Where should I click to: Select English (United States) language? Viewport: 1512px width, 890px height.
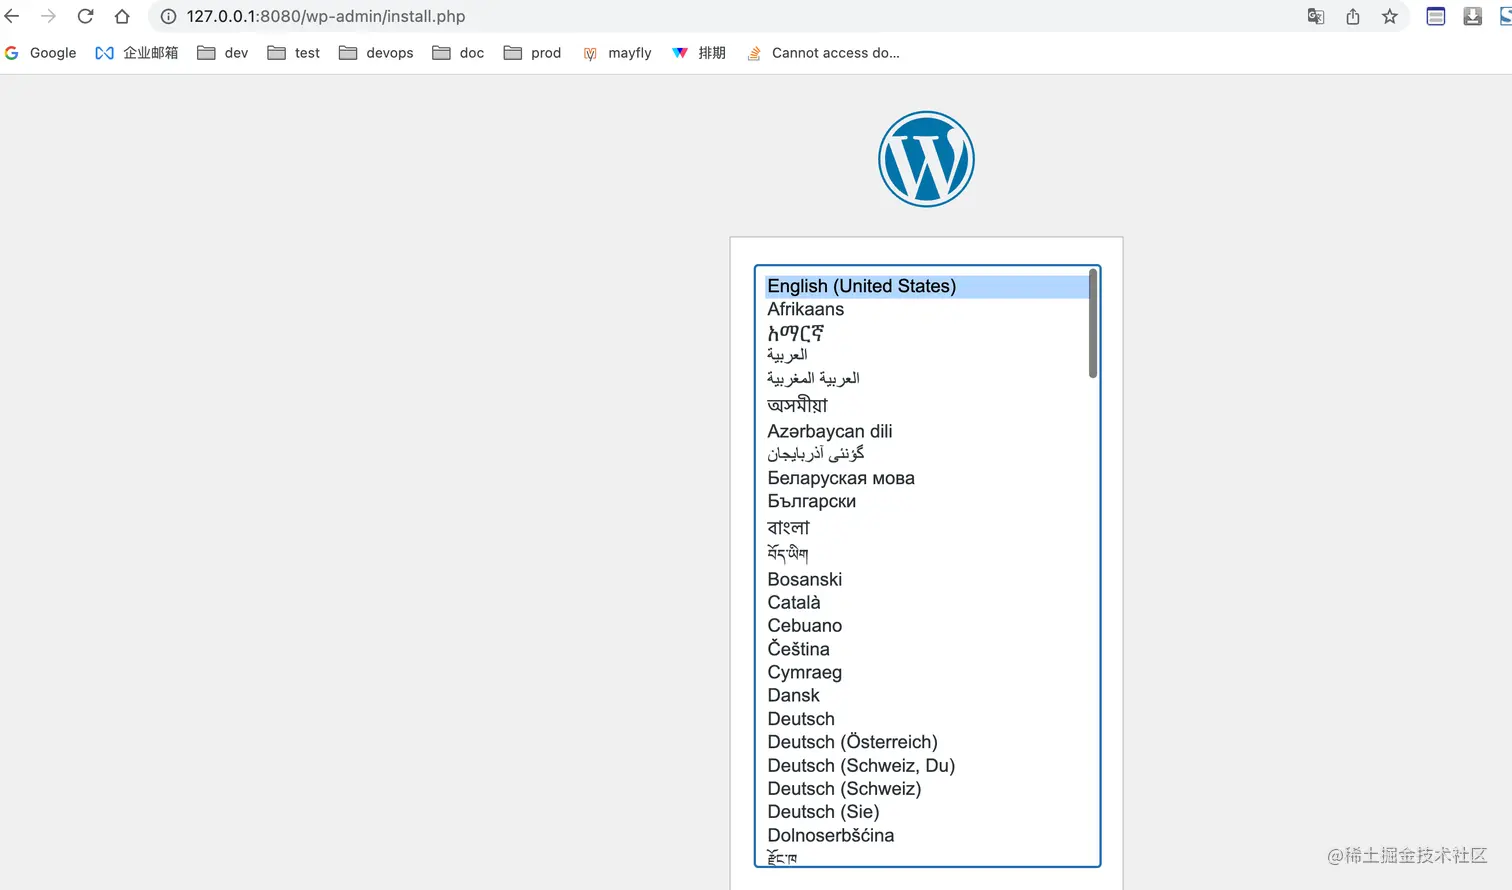point(926,286)
